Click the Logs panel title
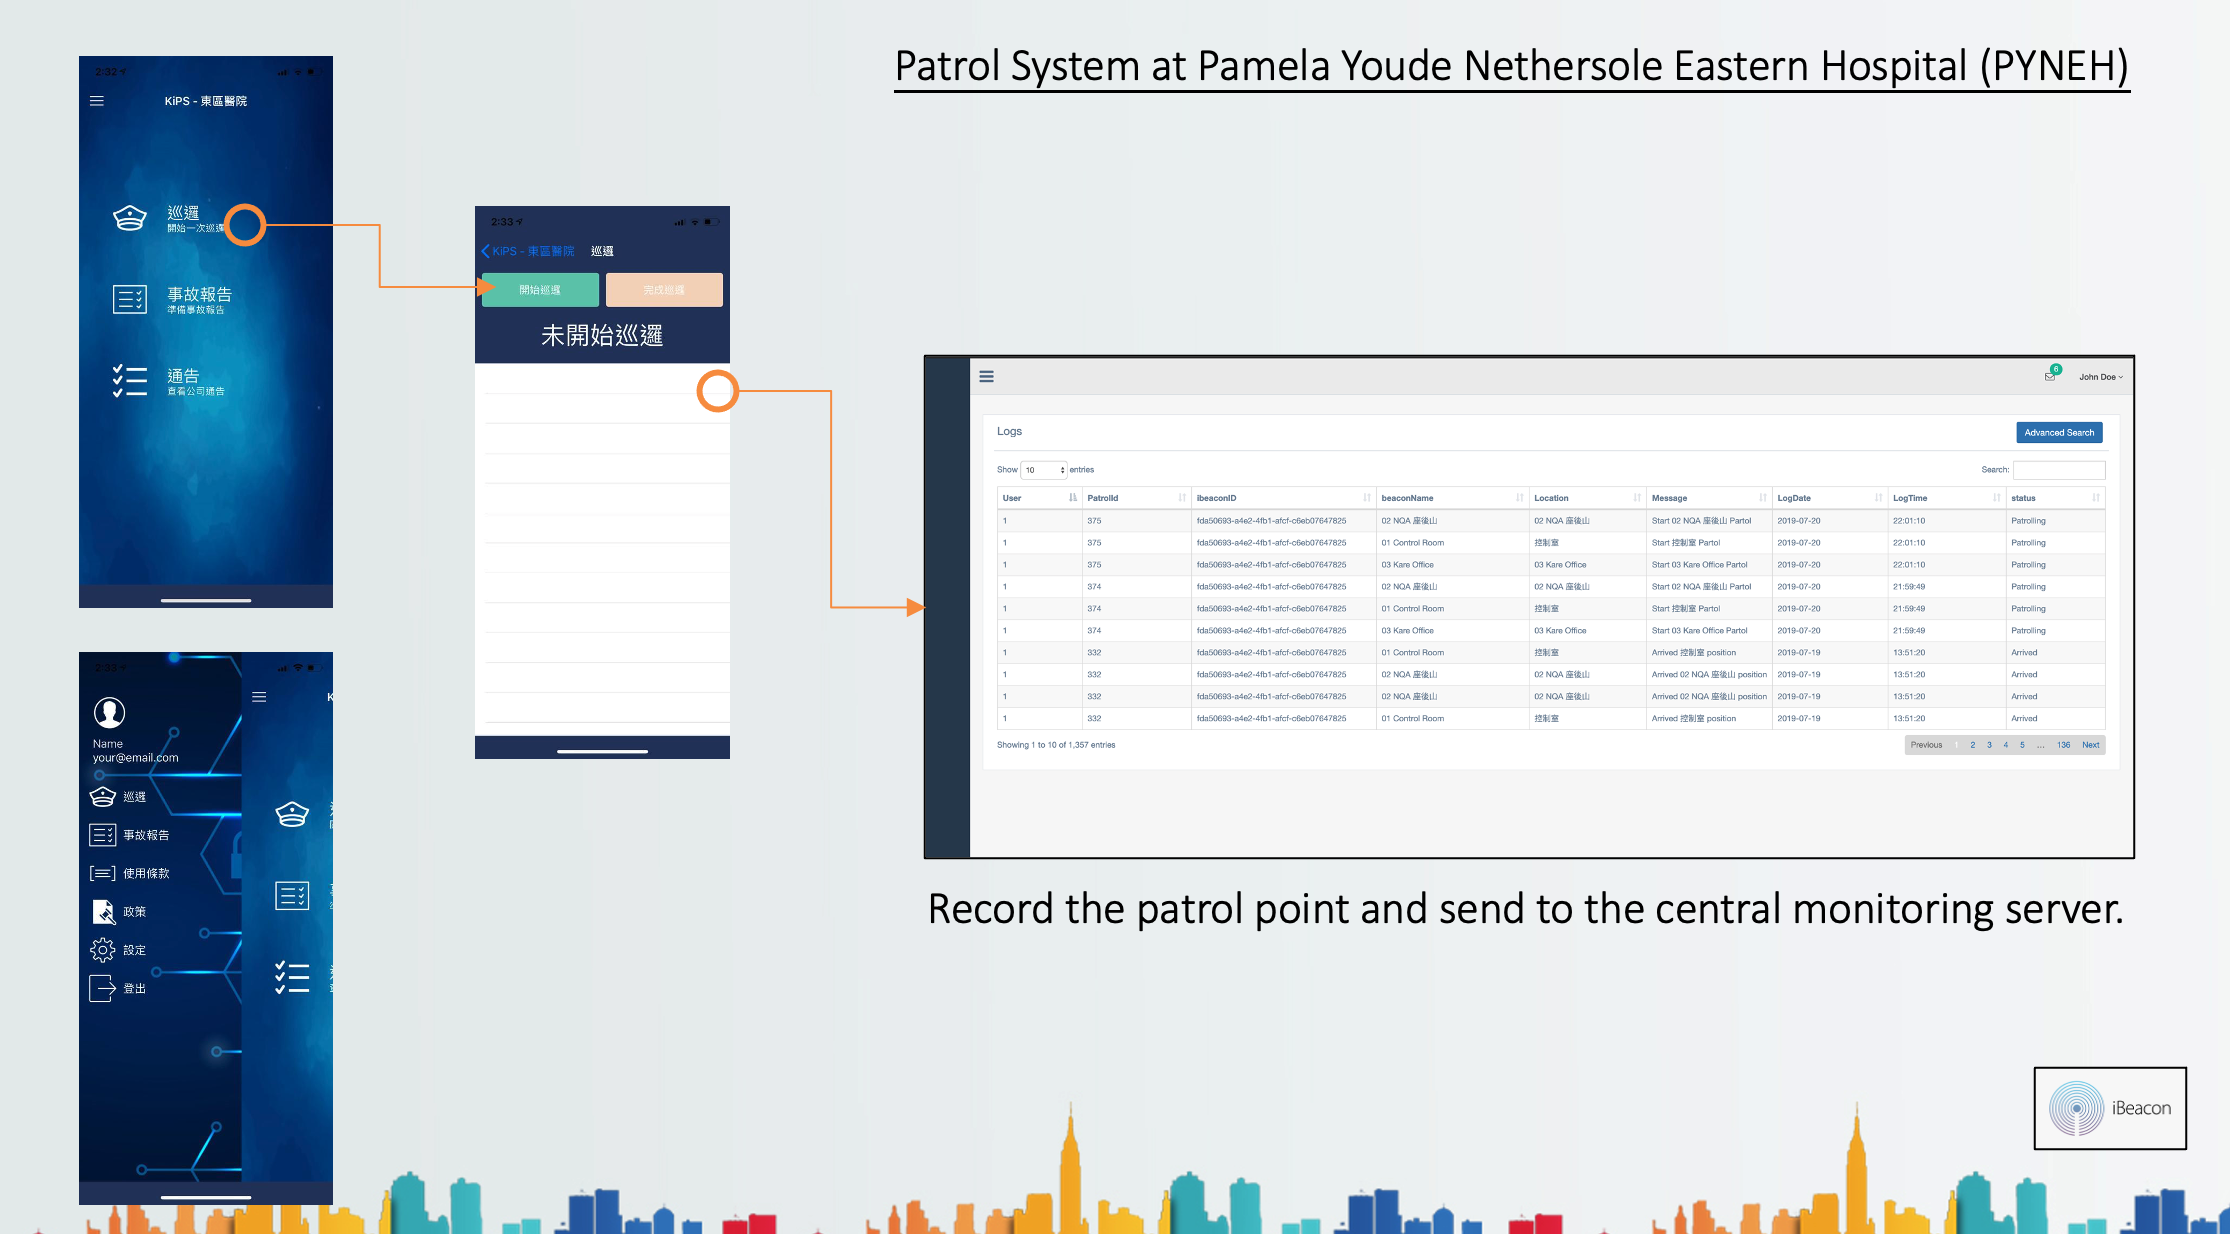Viewport: 2230px width, 1234px height. (1009, 431)
